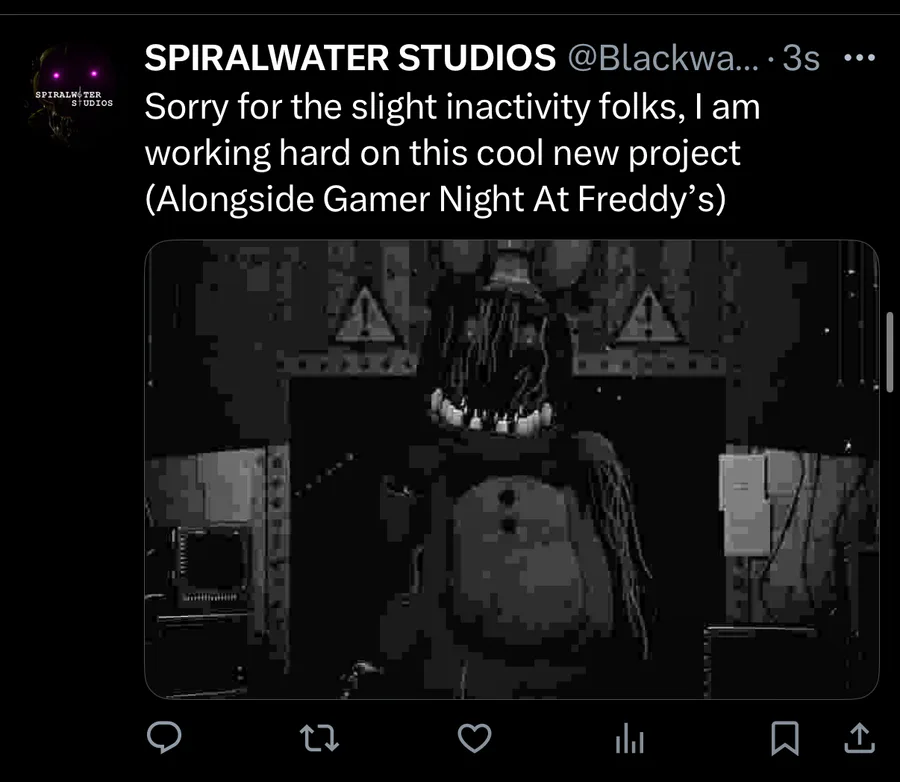Image resolution: width=900 pixels, height=782 pixels.
Task: Tap the share upload arrow icon
Action: click(x=859, y=738)
